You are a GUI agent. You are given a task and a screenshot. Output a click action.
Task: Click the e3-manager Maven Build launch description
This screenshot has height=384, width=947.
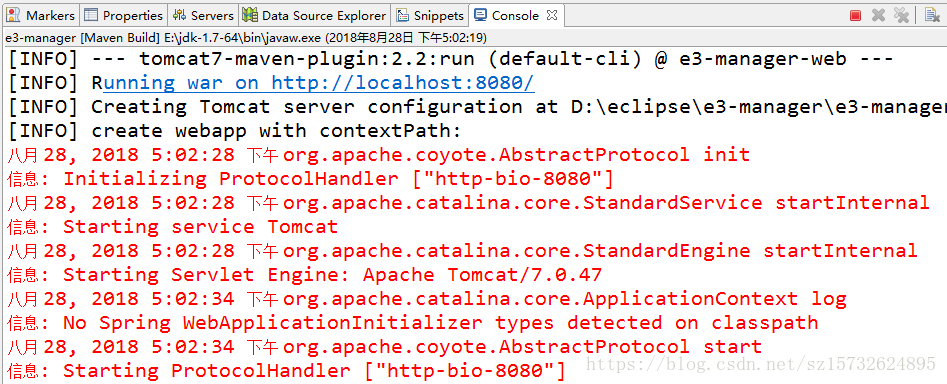pyautogui.click(x=246, y=38)
